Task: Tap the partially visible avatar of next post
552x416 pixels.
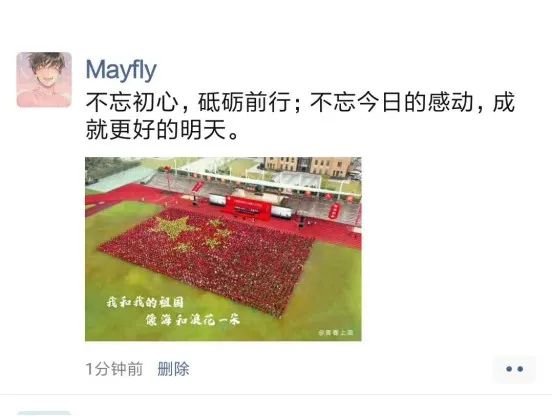Action: pyautogui.click(x=44, y=413)
